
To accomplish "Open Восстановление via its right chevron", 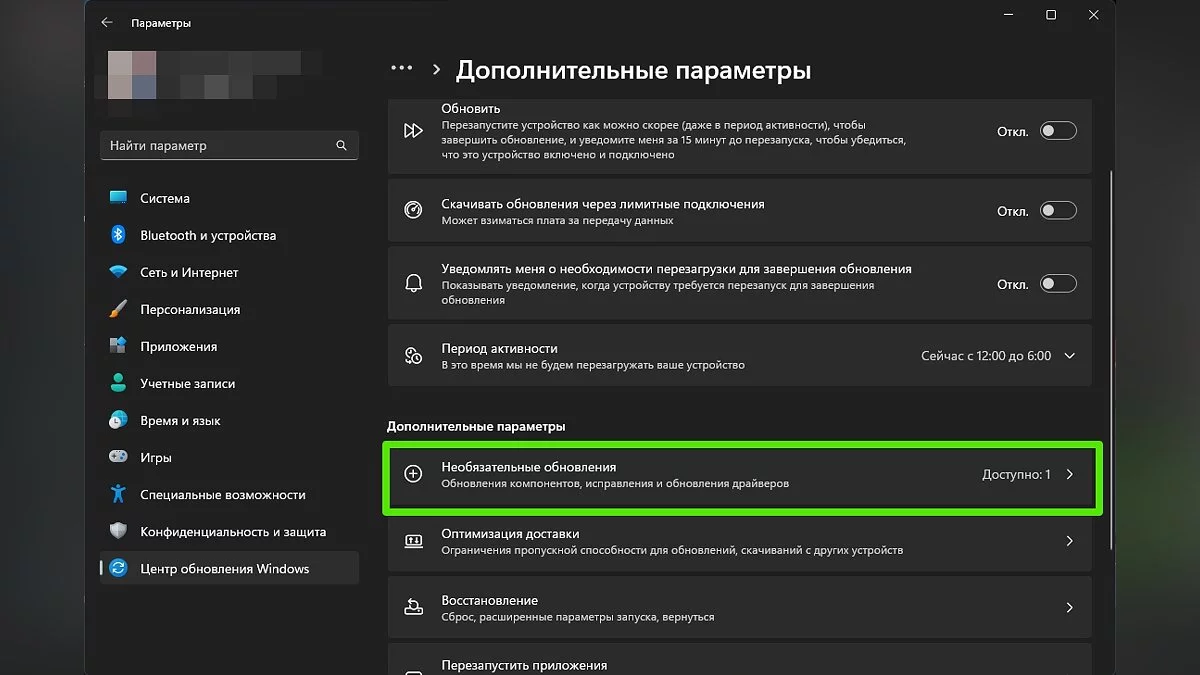I will coord(1069,607).
